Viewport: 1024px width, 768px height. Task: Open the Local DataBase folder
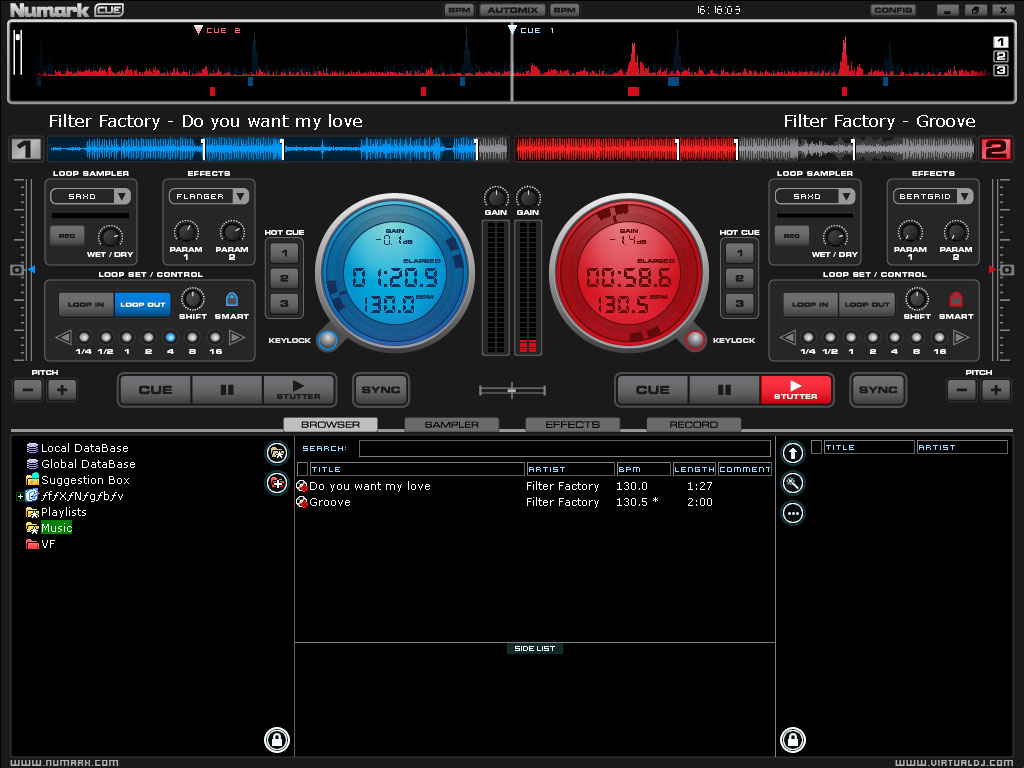[x=85, y=448]
